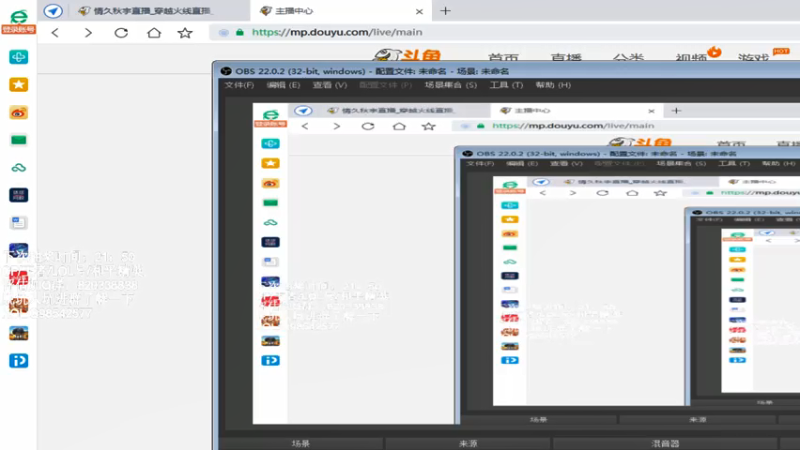Go back with the browser back arrow
Screen dimensions: 800x450
(x=55, y=33)
